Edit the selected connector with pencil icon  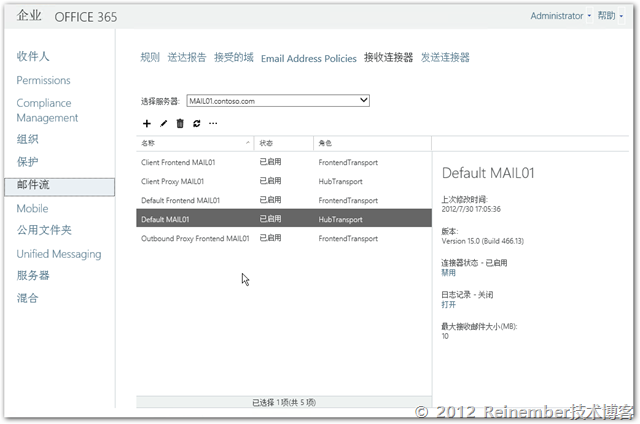164,123
